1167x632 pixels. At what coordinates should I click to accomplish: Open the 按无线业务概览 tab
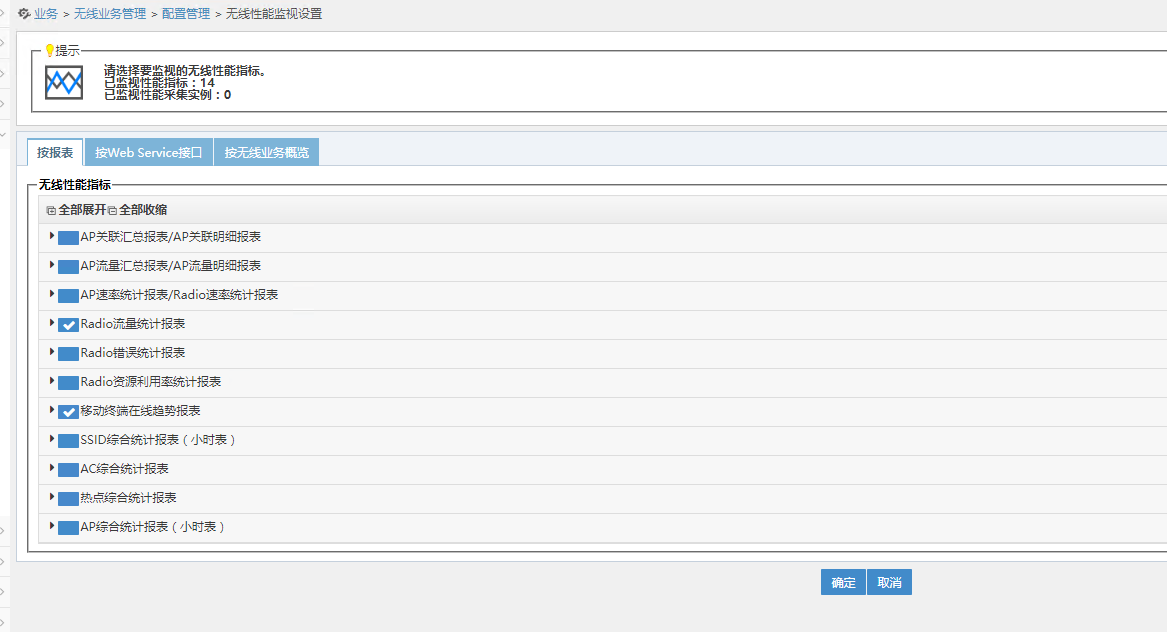pyautogui.click(x=266, y=153)
